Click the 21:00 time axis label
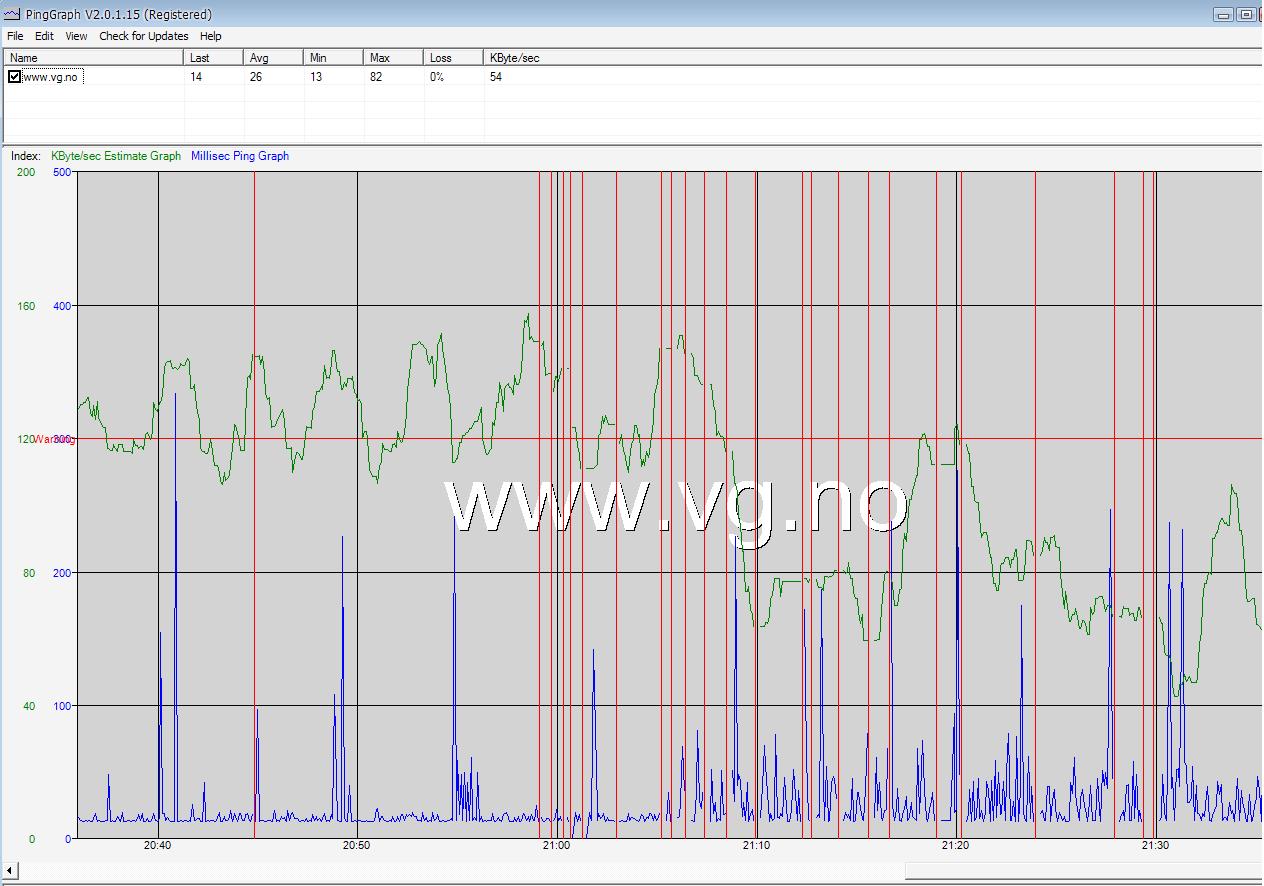Viewport: 1264px width, 886px height. 556,846
